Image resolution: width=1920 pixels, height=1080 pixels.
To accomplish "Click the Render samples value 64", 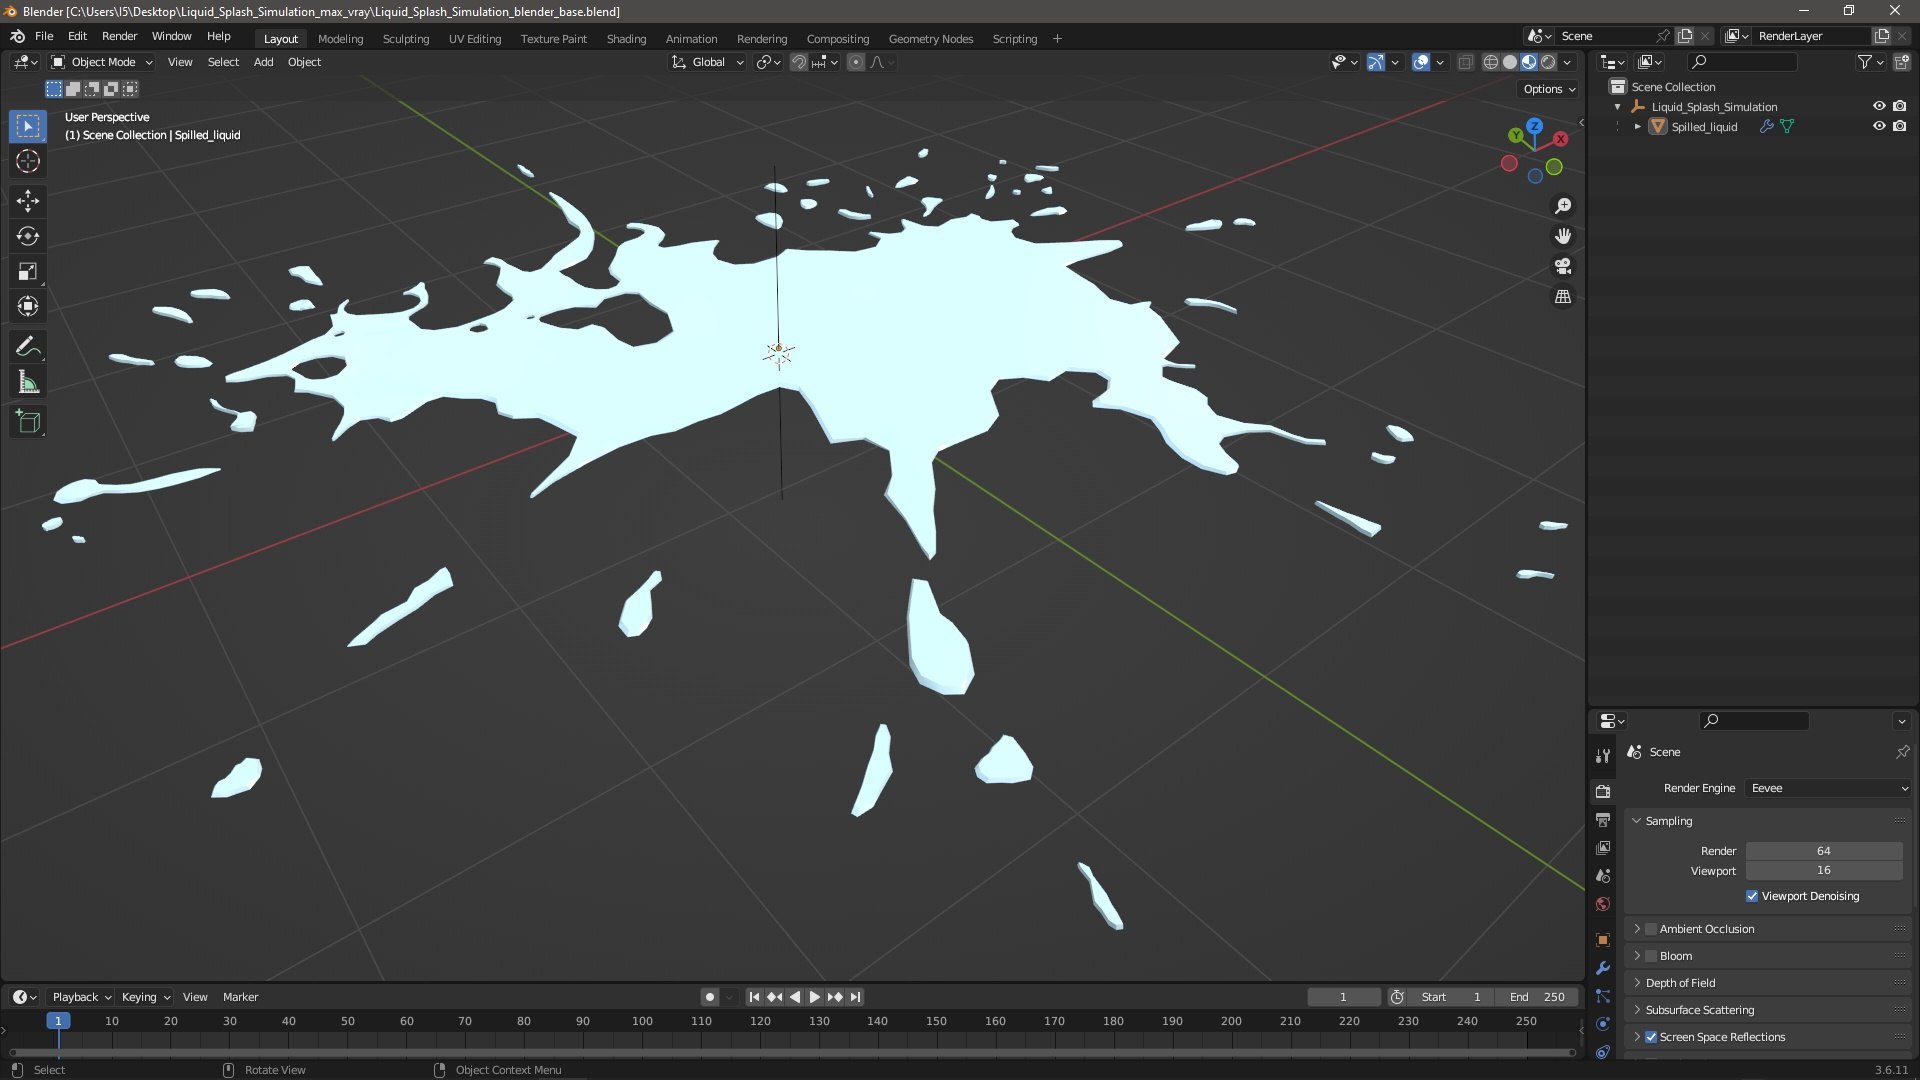I will tap(1823, 851).
